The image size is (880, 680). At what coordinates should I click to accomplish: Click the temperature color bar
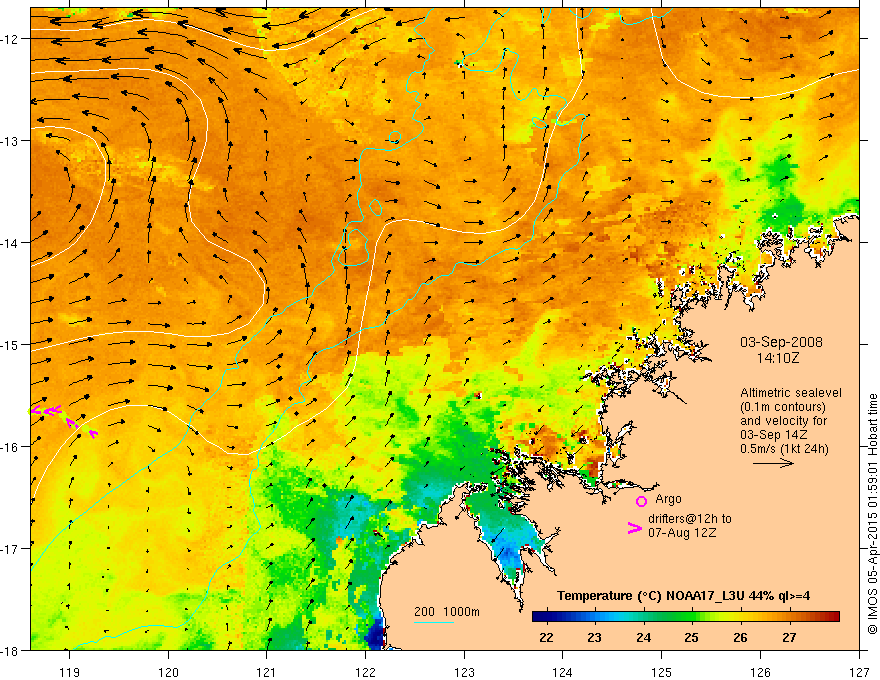(686, 617)
